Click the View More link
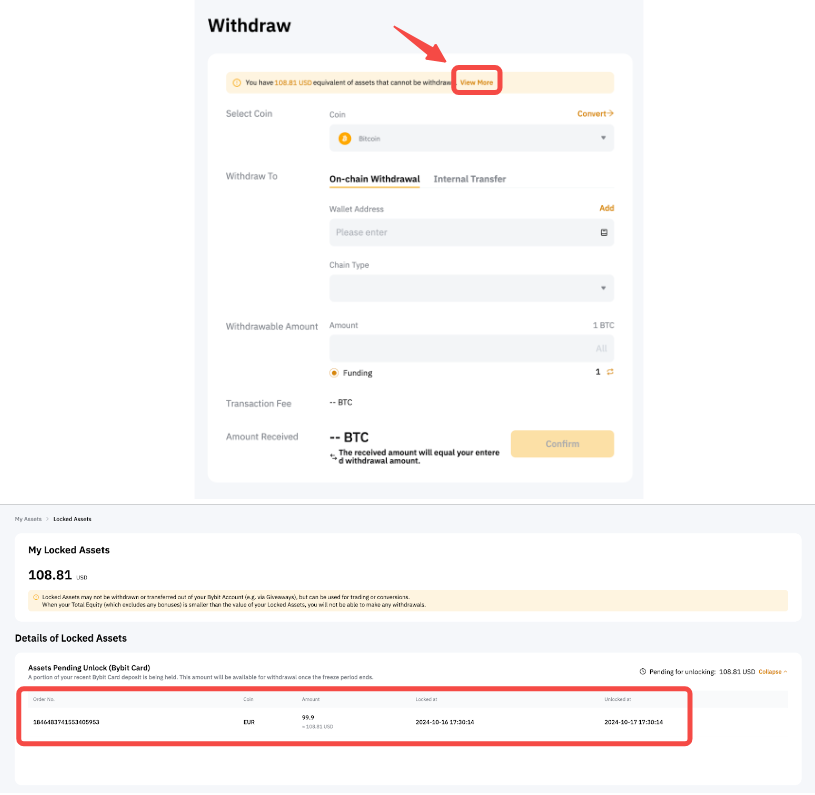The height and width of the screenshot is (795, 815). coord(476,82)
